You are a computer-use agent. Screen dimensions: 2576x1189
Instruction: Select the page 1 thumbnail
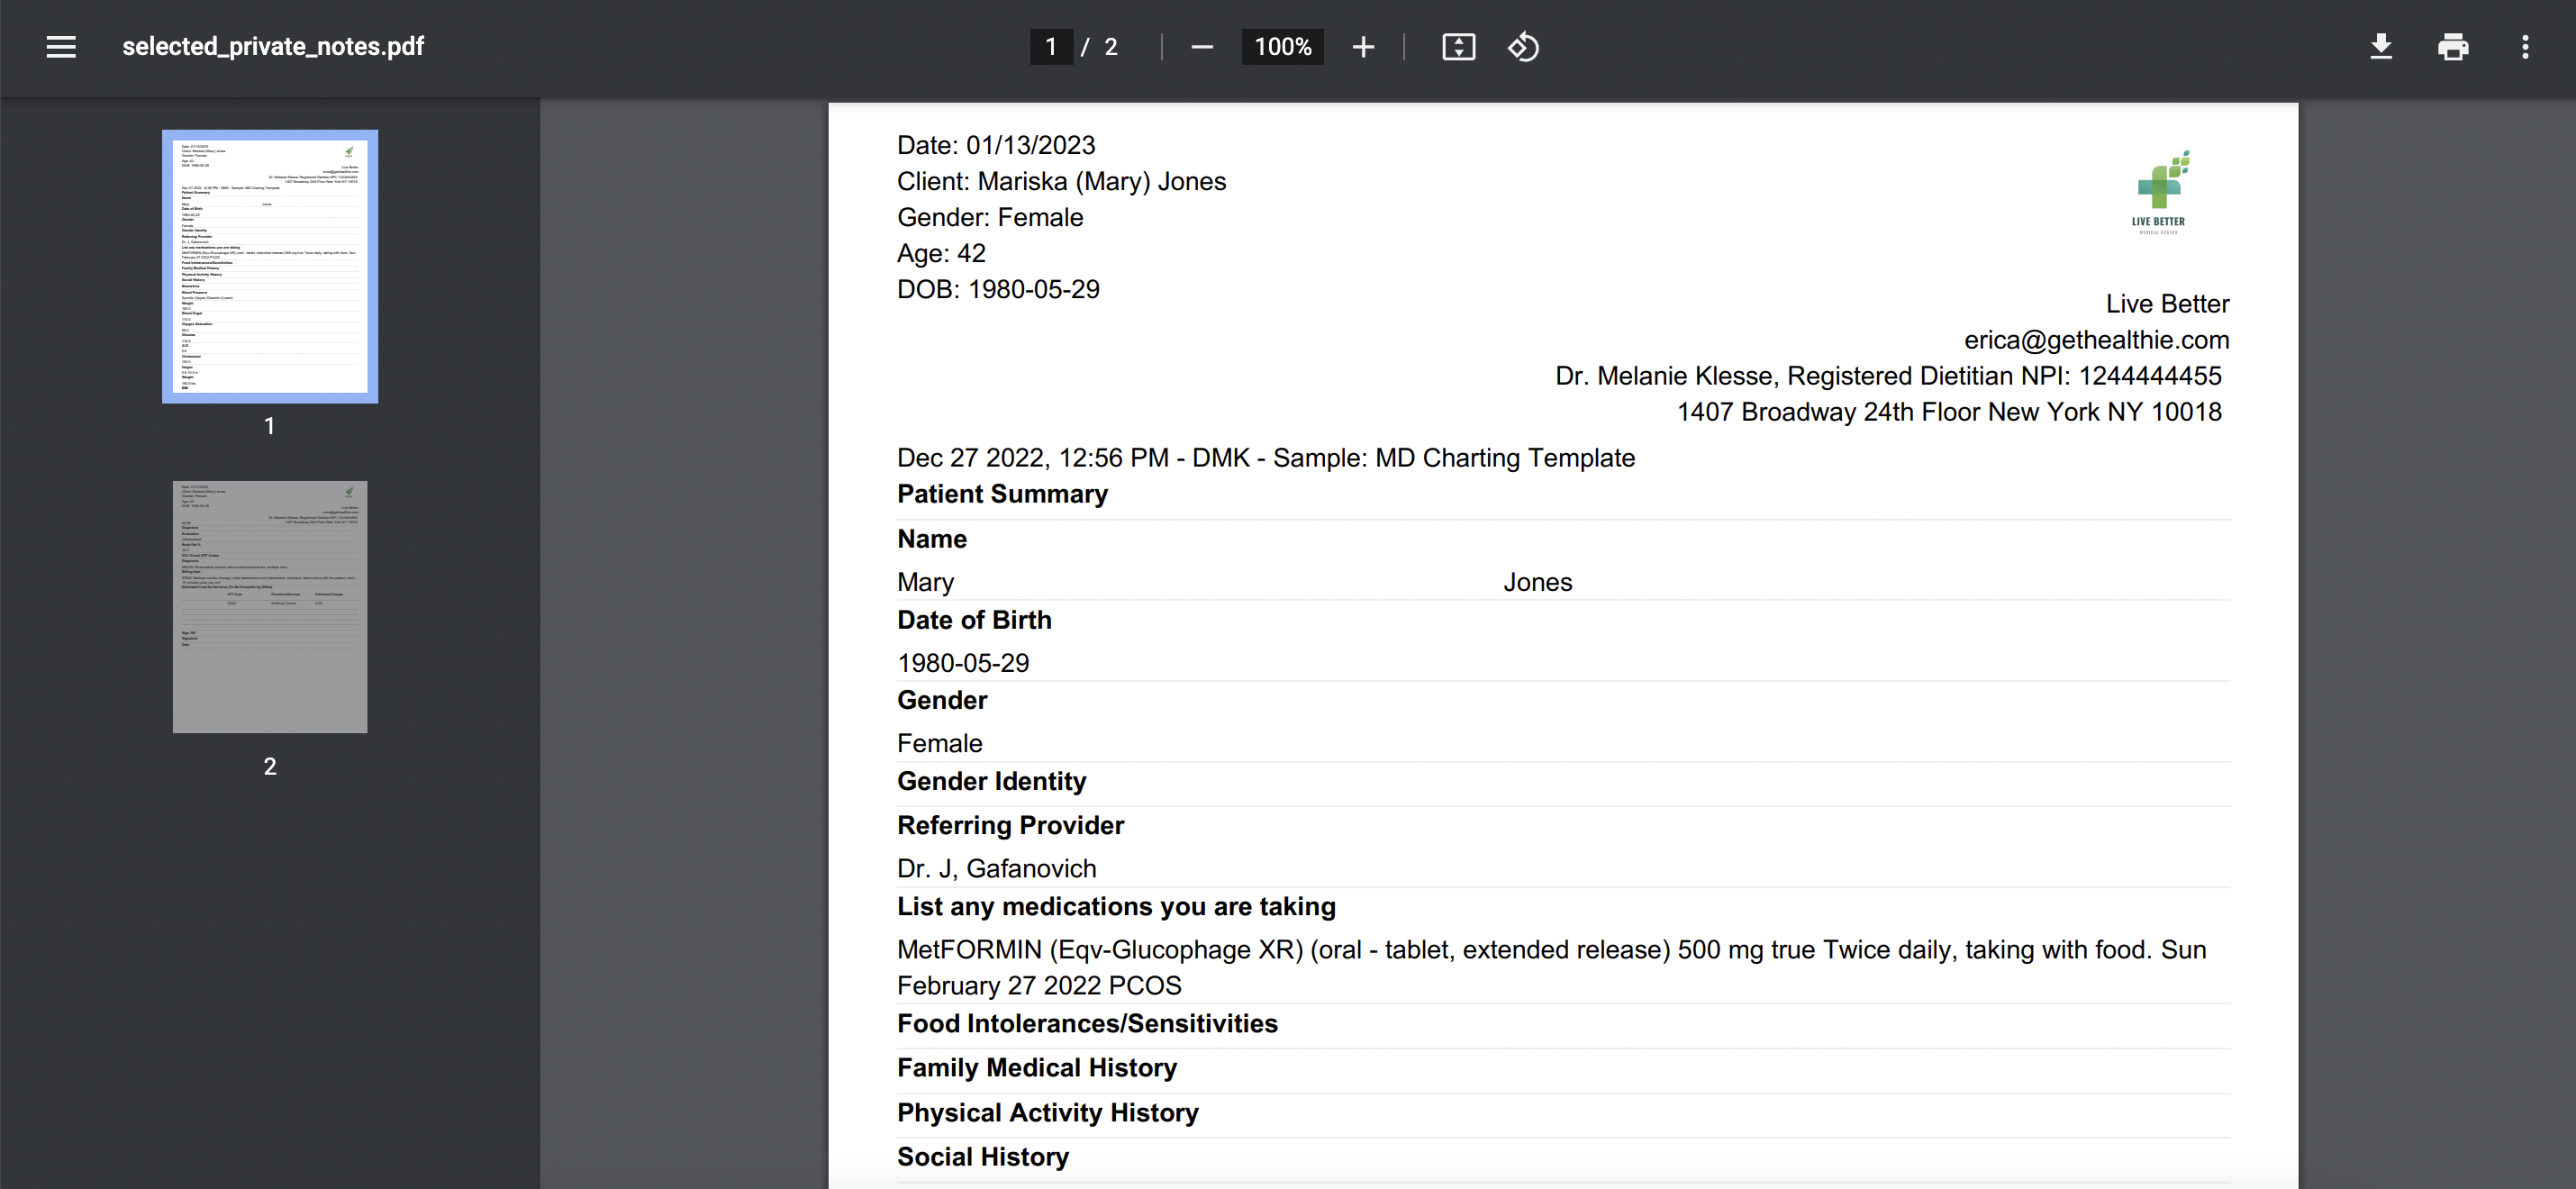pos(270,266)
